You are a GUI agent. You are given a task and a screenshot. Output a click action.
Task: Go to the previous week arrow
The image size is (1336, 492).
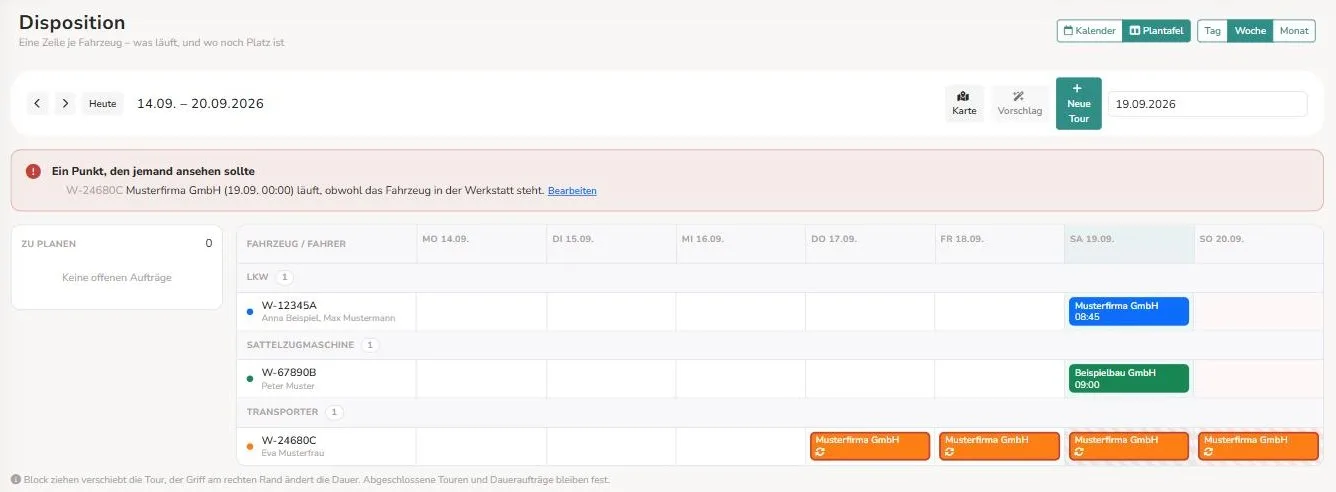tap(38, 103)
